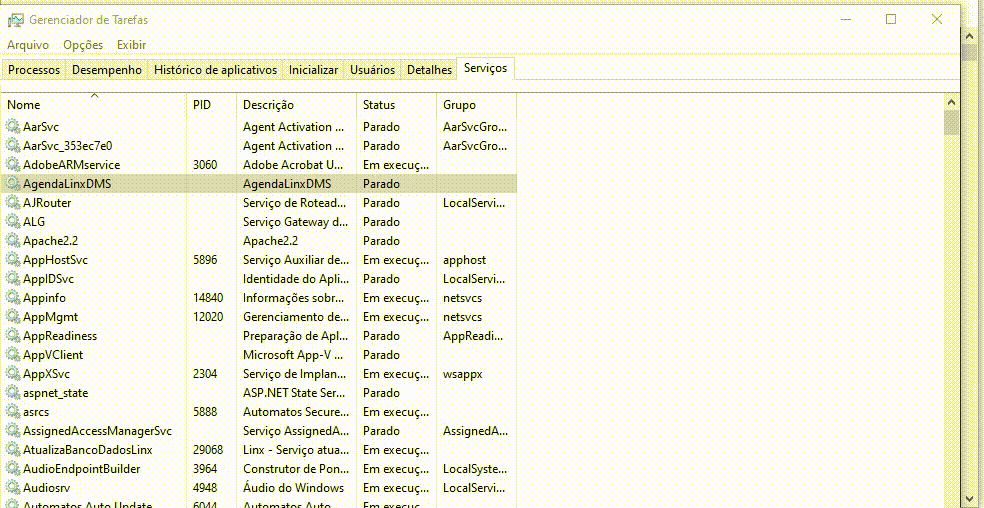Viewport: 984px width, 508px height.
Task: Click the gear icon beside aspnet_state
Action: click(x=13, y=393)
